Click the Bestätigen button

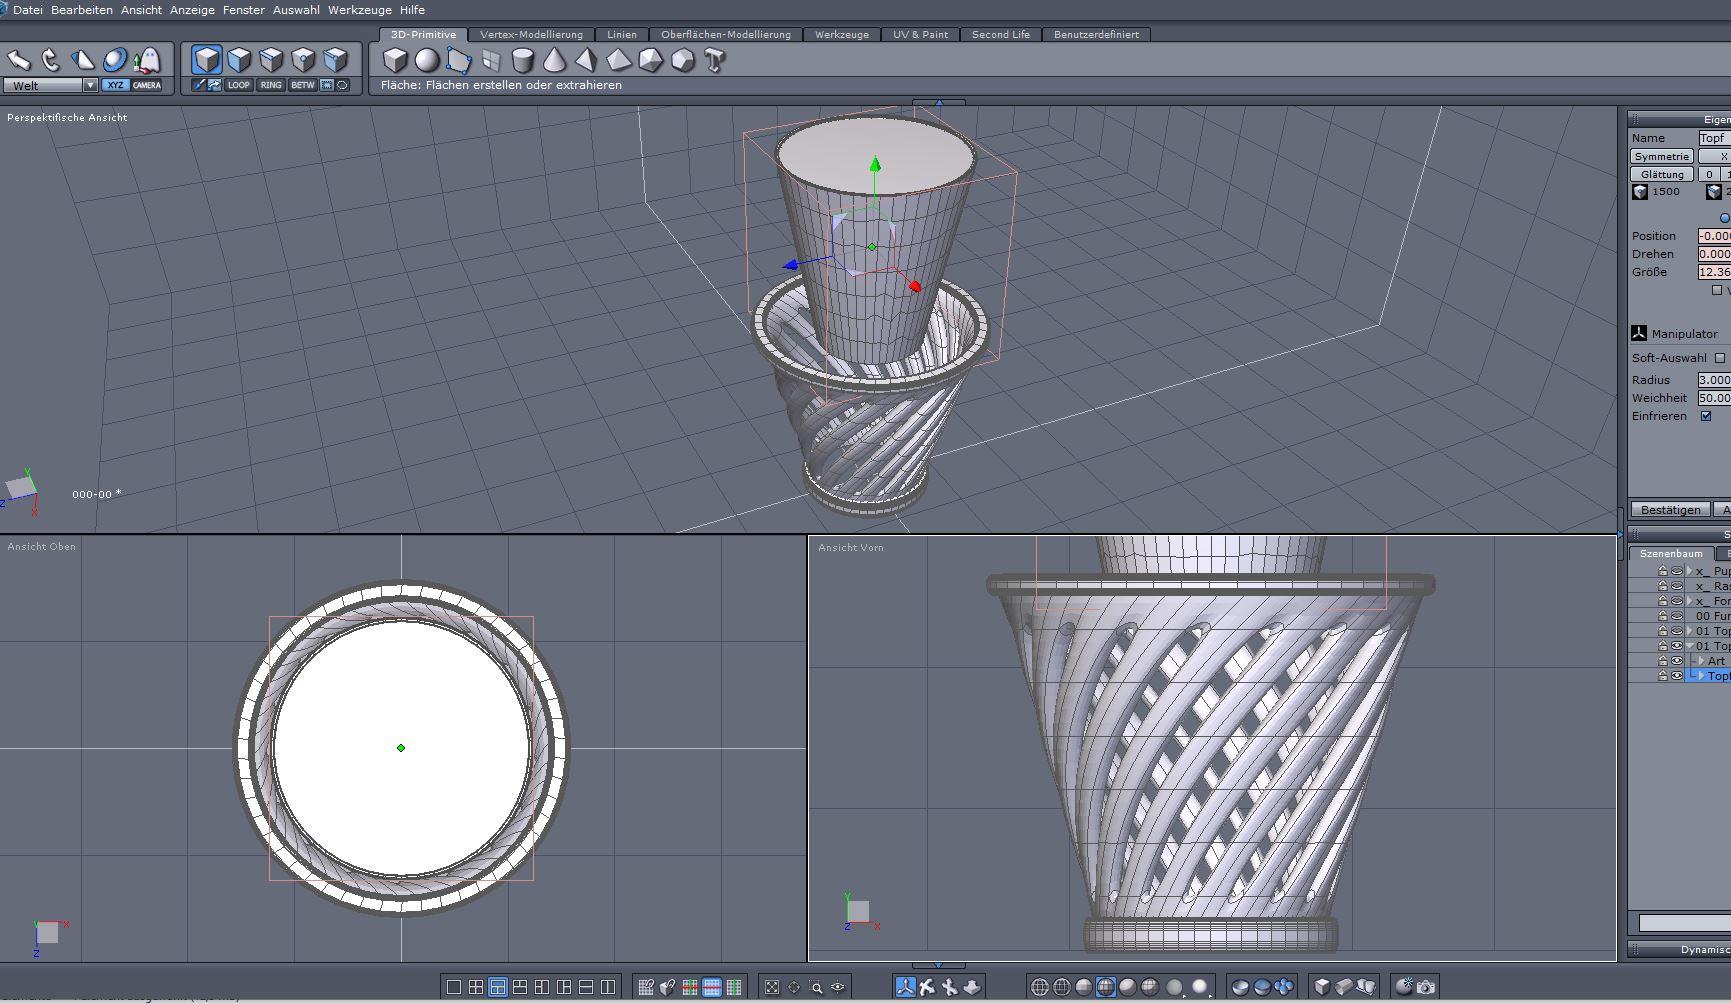(1670, 510)
